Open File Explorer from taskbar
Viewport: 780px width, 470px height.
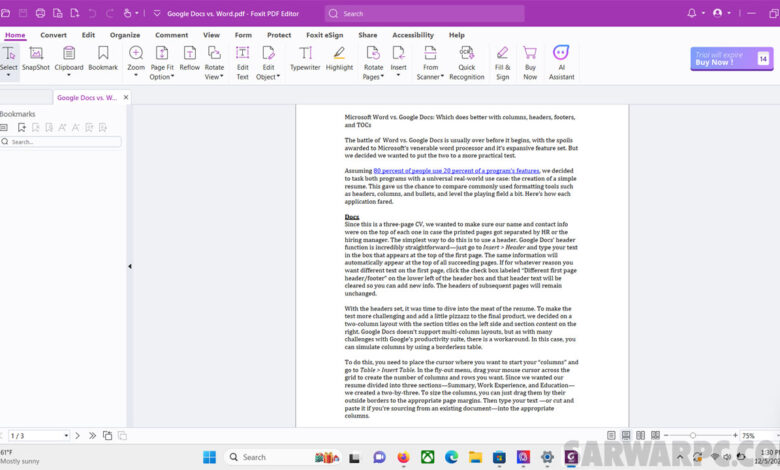click(x=475, y=457)
